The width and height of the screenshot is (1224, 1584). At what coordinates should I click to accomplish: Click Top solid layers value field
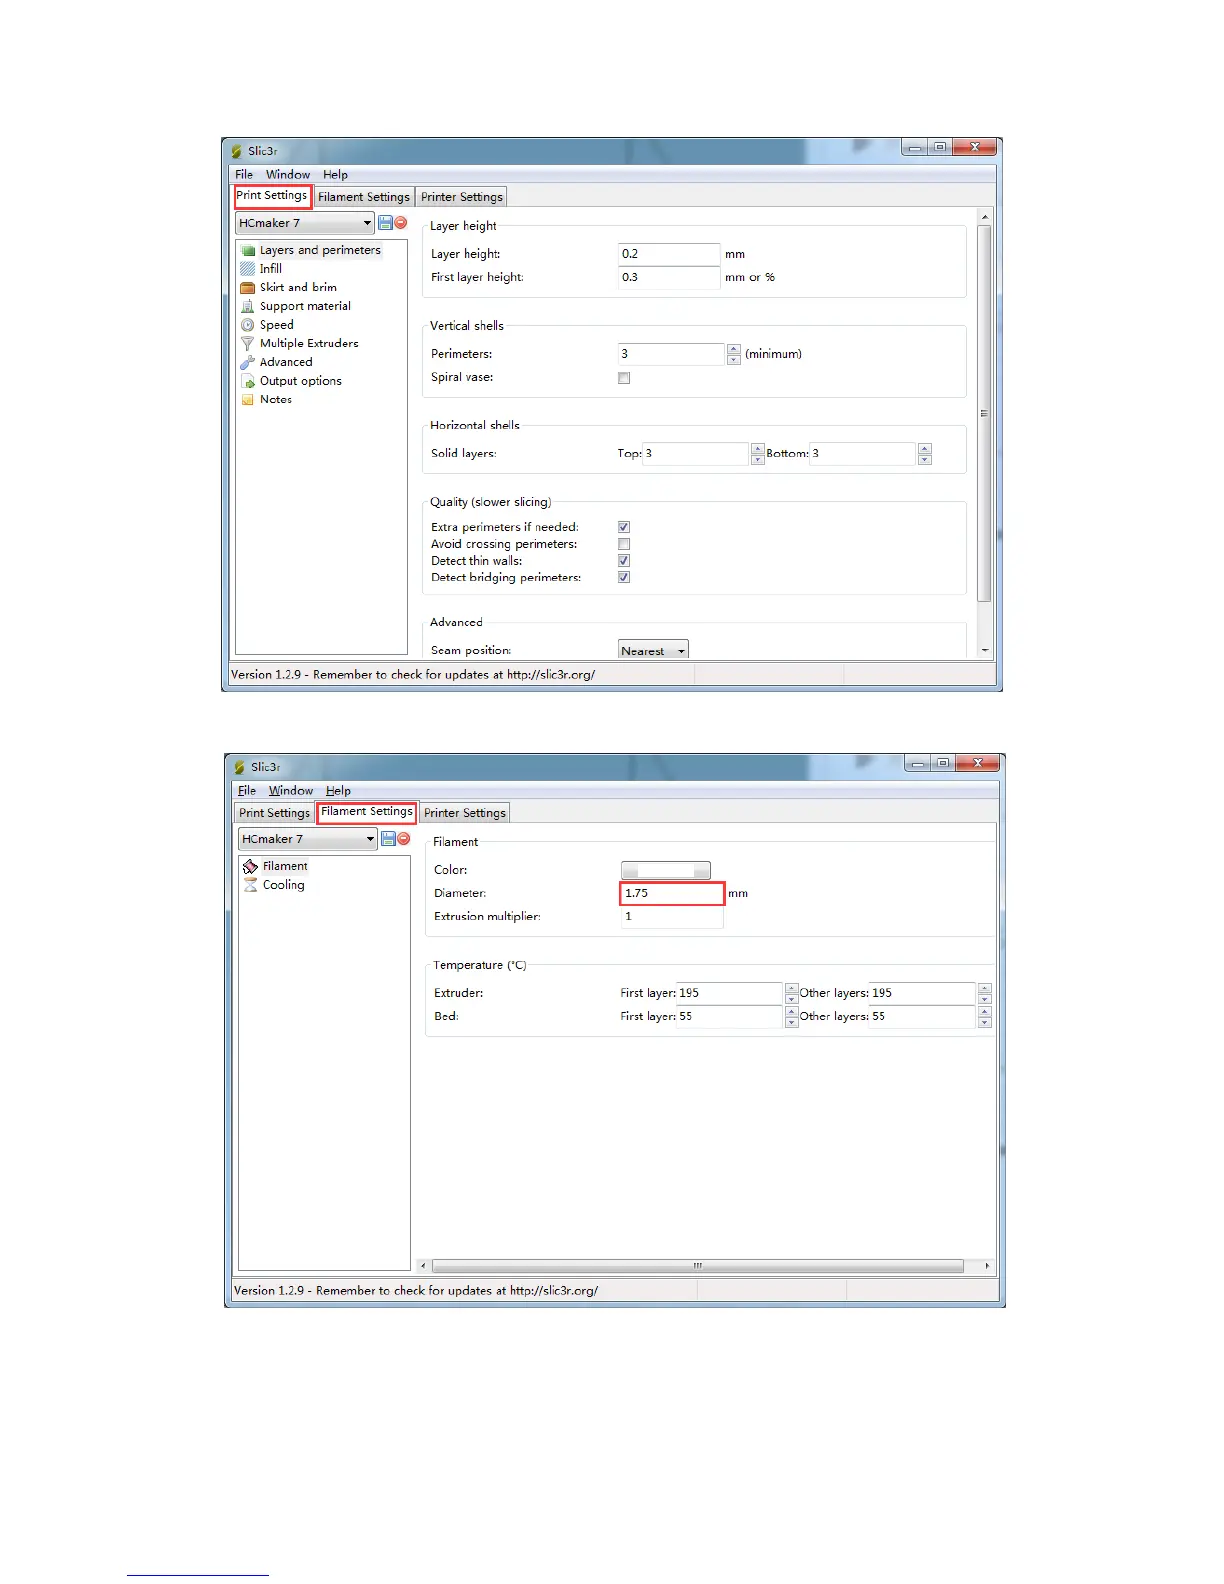[x=696, y=454]
